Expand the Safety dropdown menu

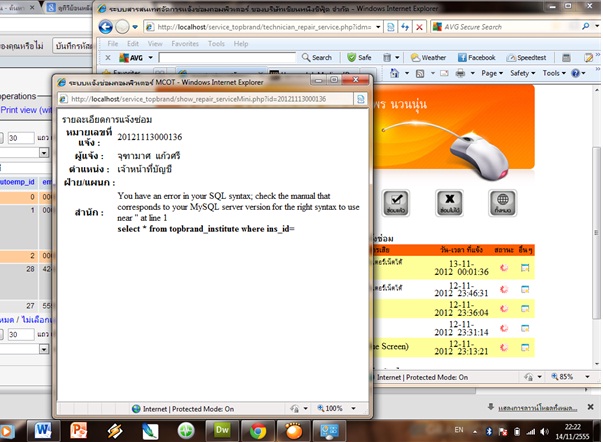coord(522,73)
